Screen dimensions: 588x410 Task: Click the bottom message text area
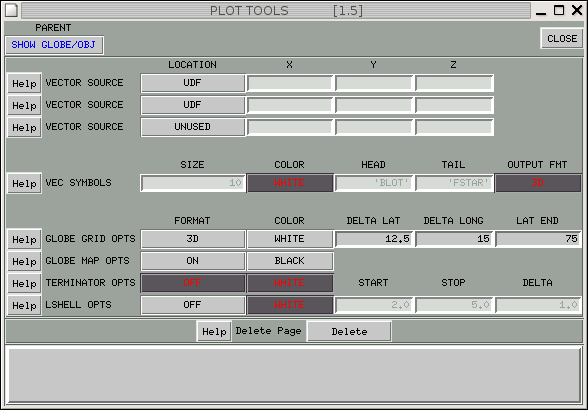tap(294, 375)
